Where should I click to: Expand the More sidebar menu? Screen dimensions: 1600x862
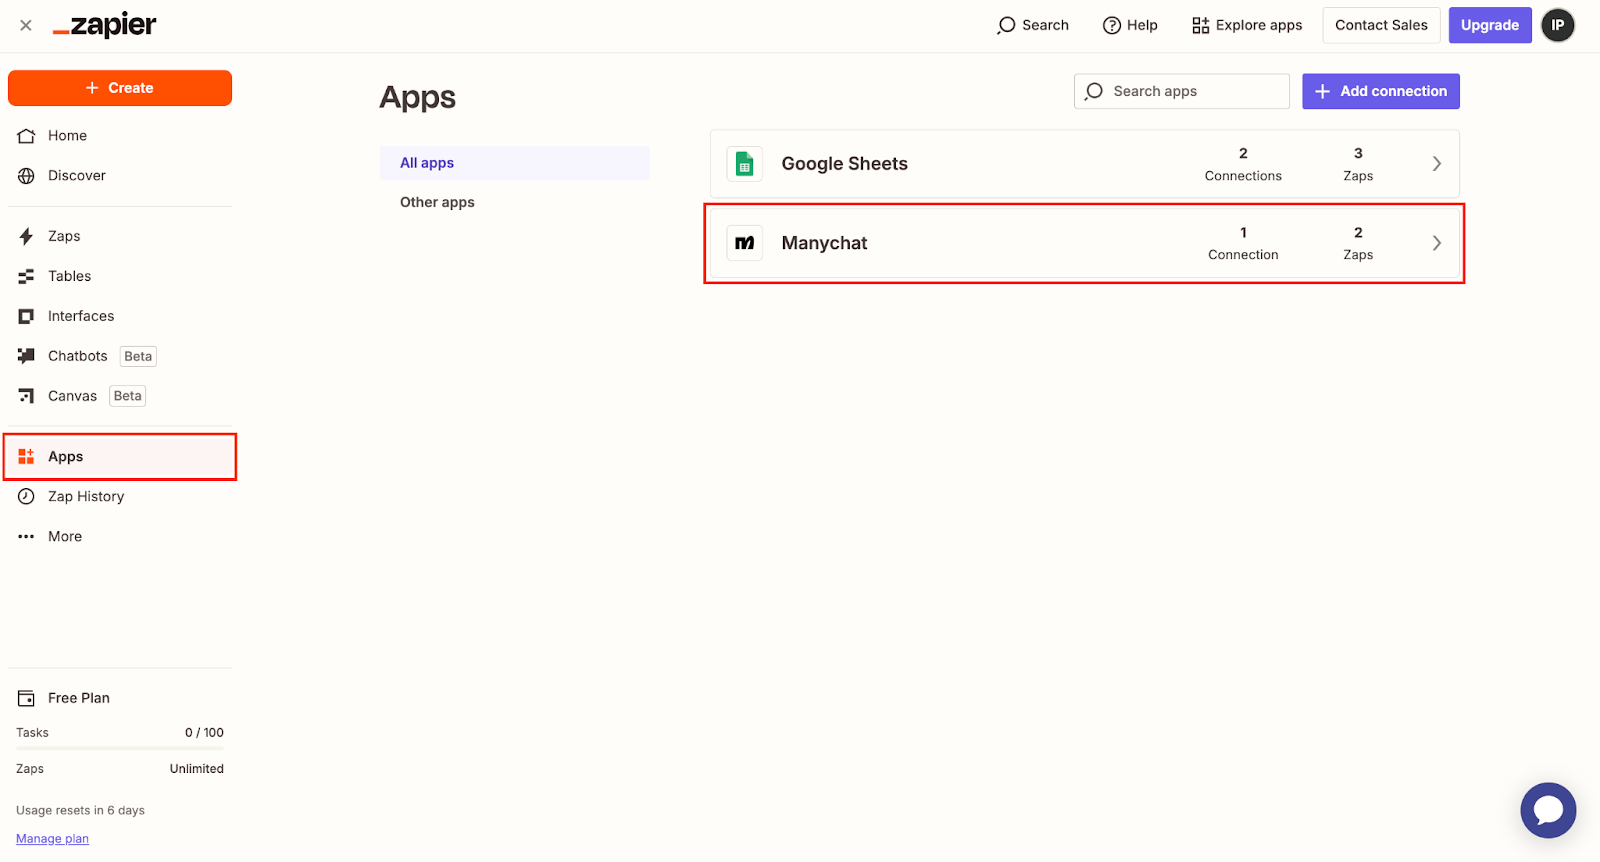coord(65,536)
